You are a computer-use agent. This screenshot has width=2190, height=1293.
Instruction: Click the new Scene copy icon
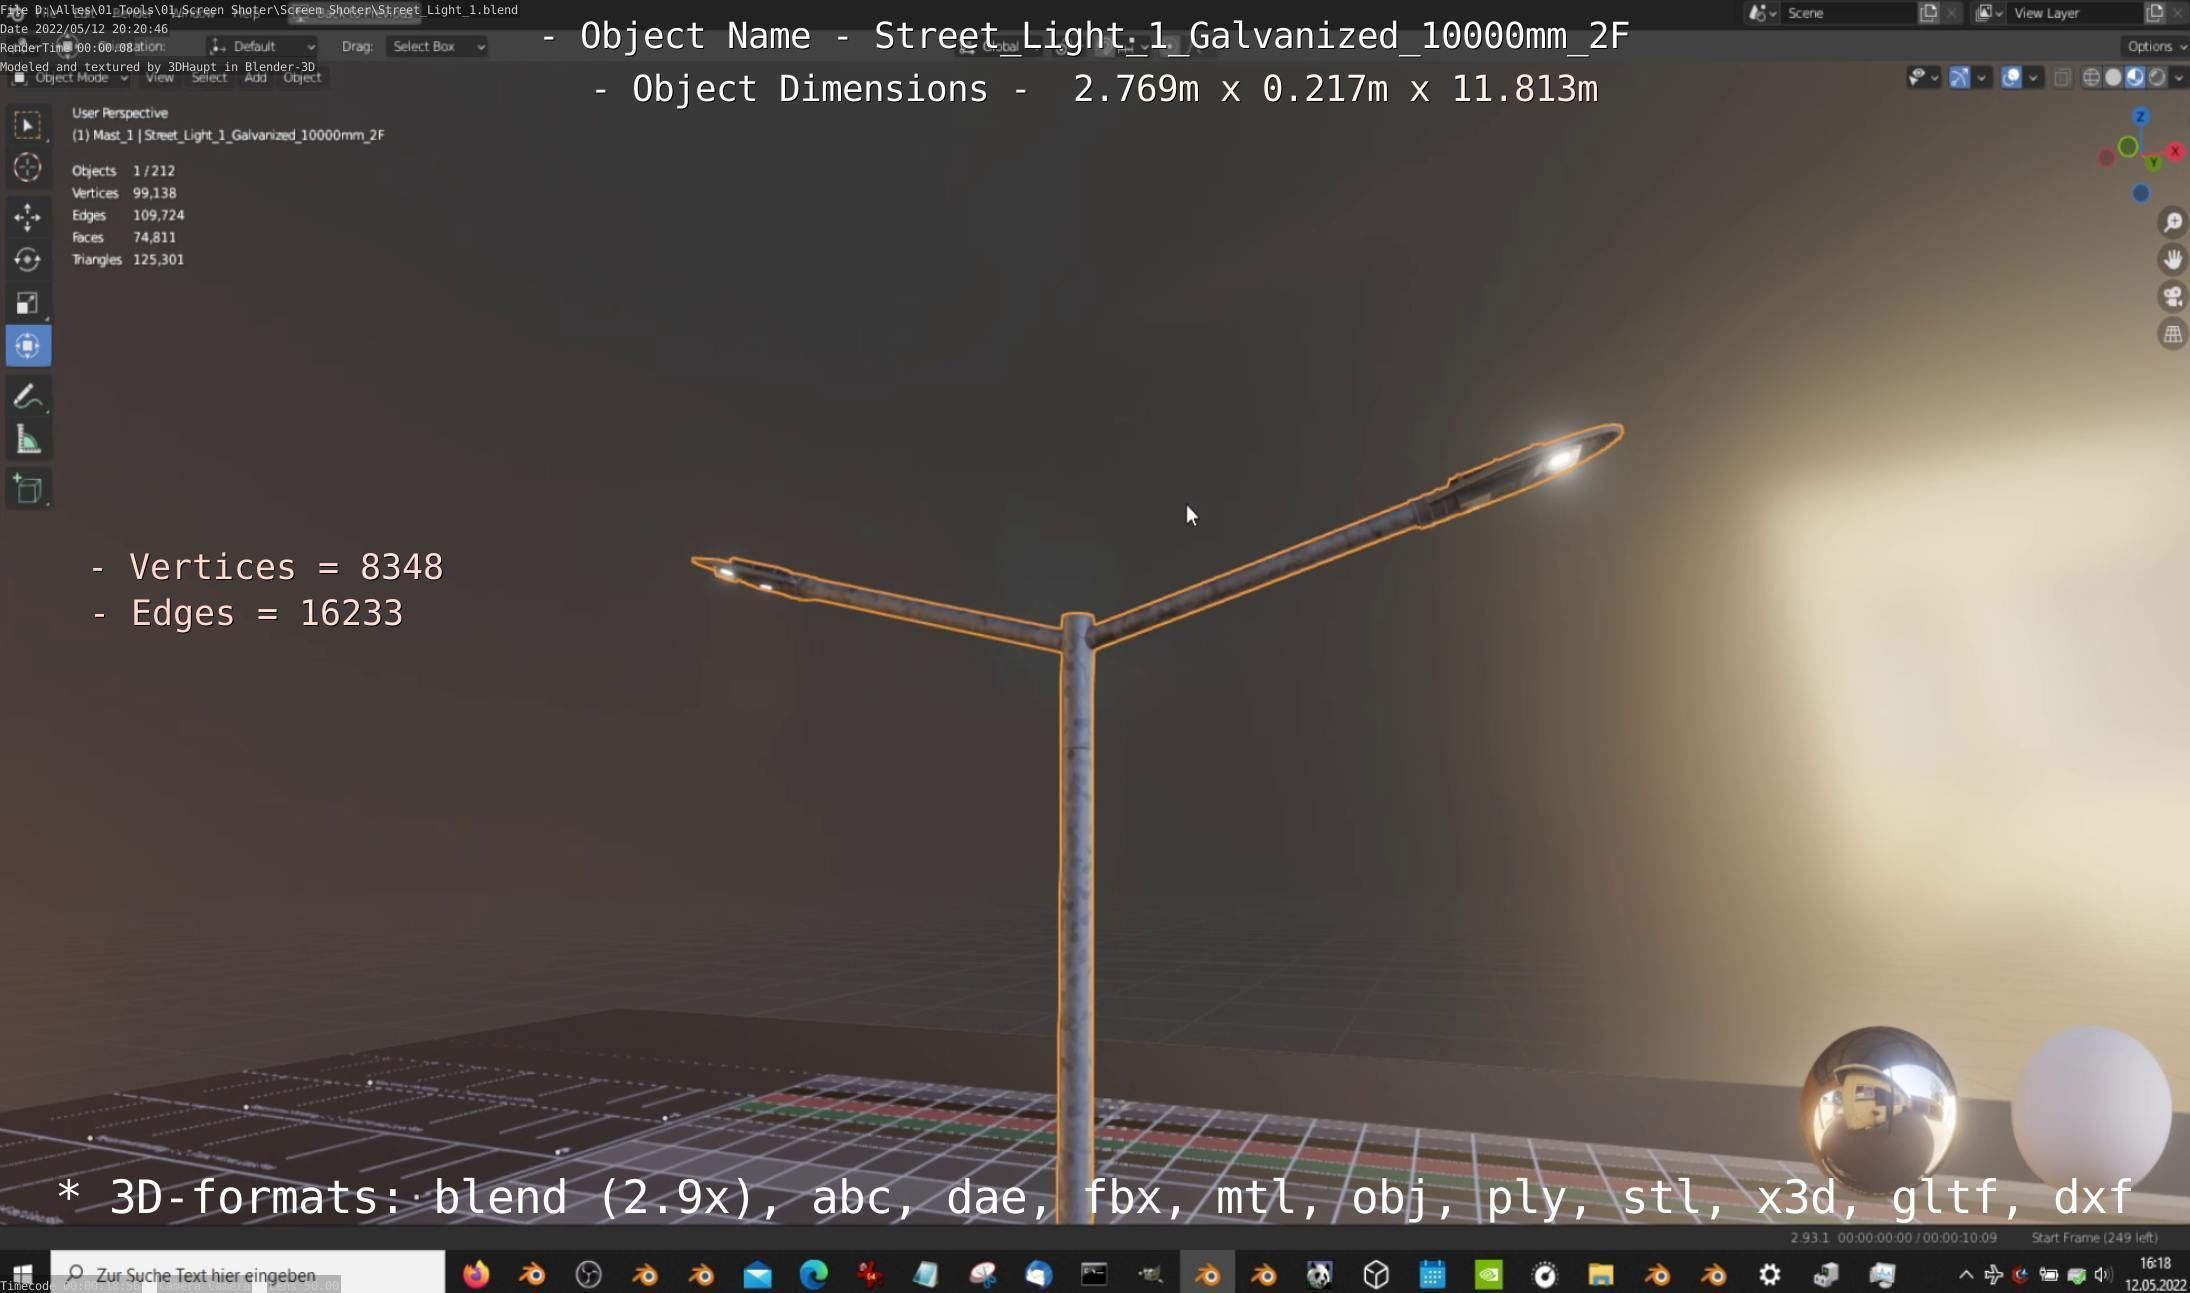point(1928,13)
